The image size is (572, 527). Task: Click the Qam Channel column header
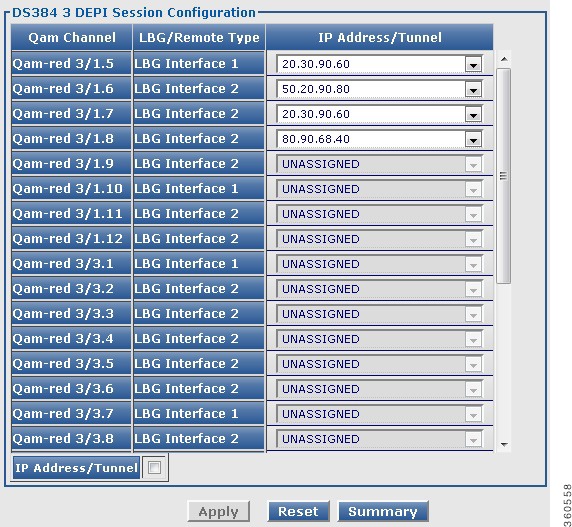tap(72, 37)
